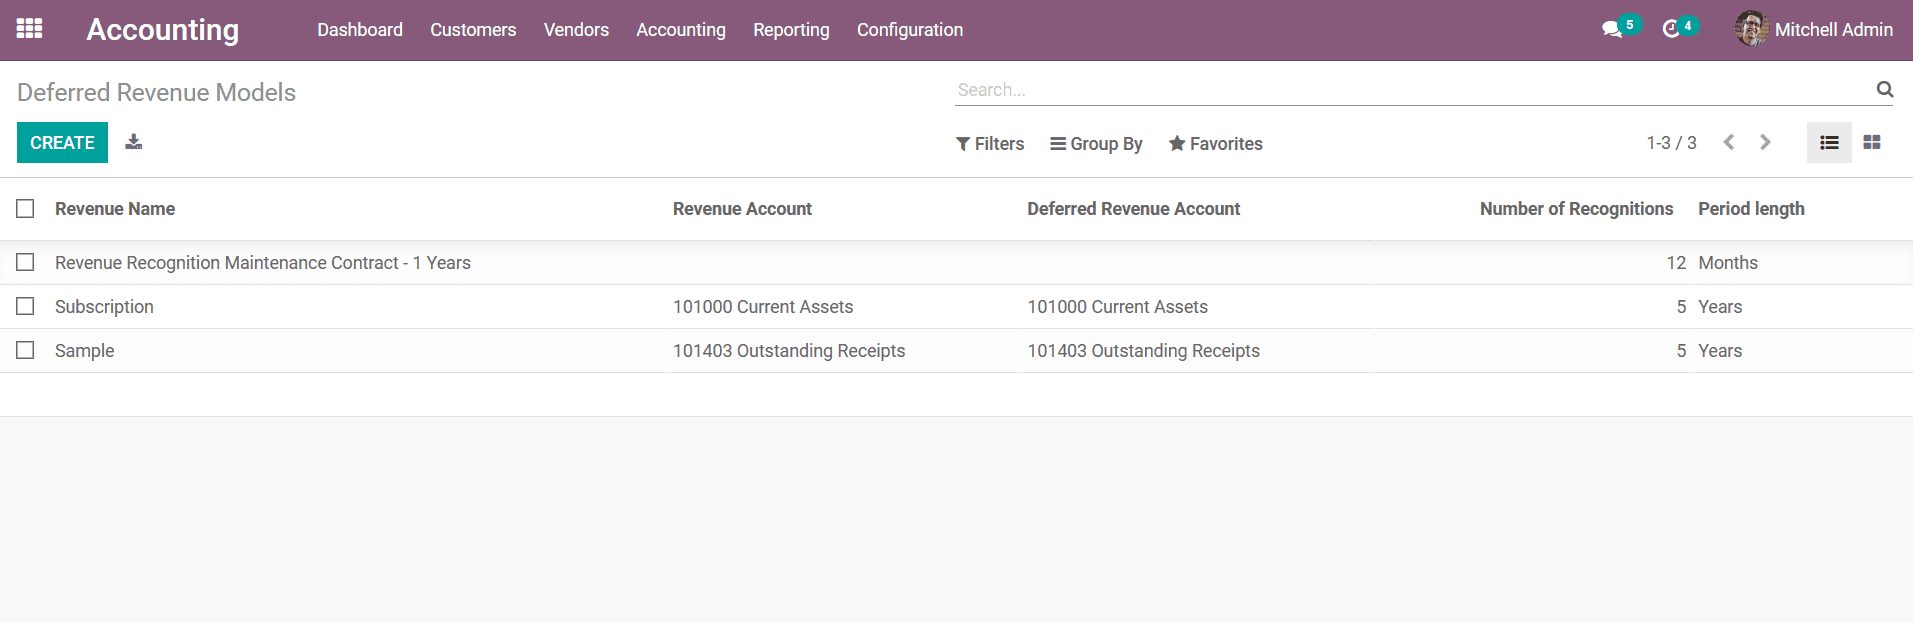Sort by Period length column
Viewport: 1913px width, 623px height.
[1751, 209]
